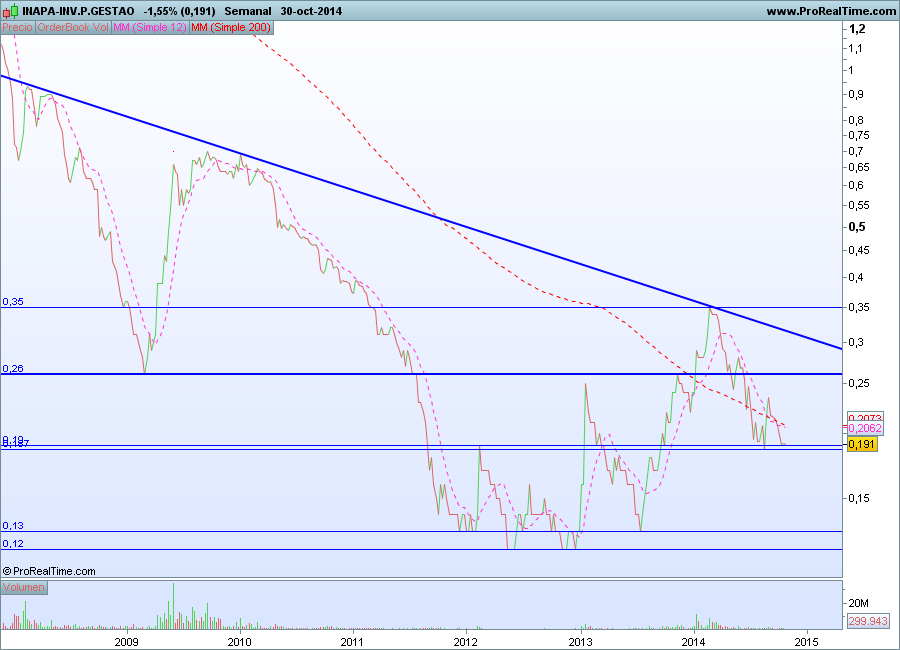Click the 30-oct-2014 date label
The height and width of the screenshot is (650, 900).
(x=311, y=11)
